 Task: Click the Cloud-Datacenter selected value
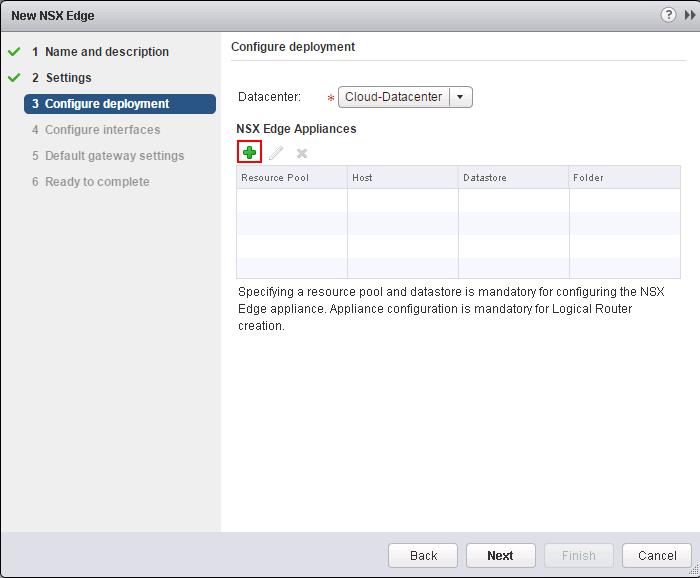[x=393, y=97]
